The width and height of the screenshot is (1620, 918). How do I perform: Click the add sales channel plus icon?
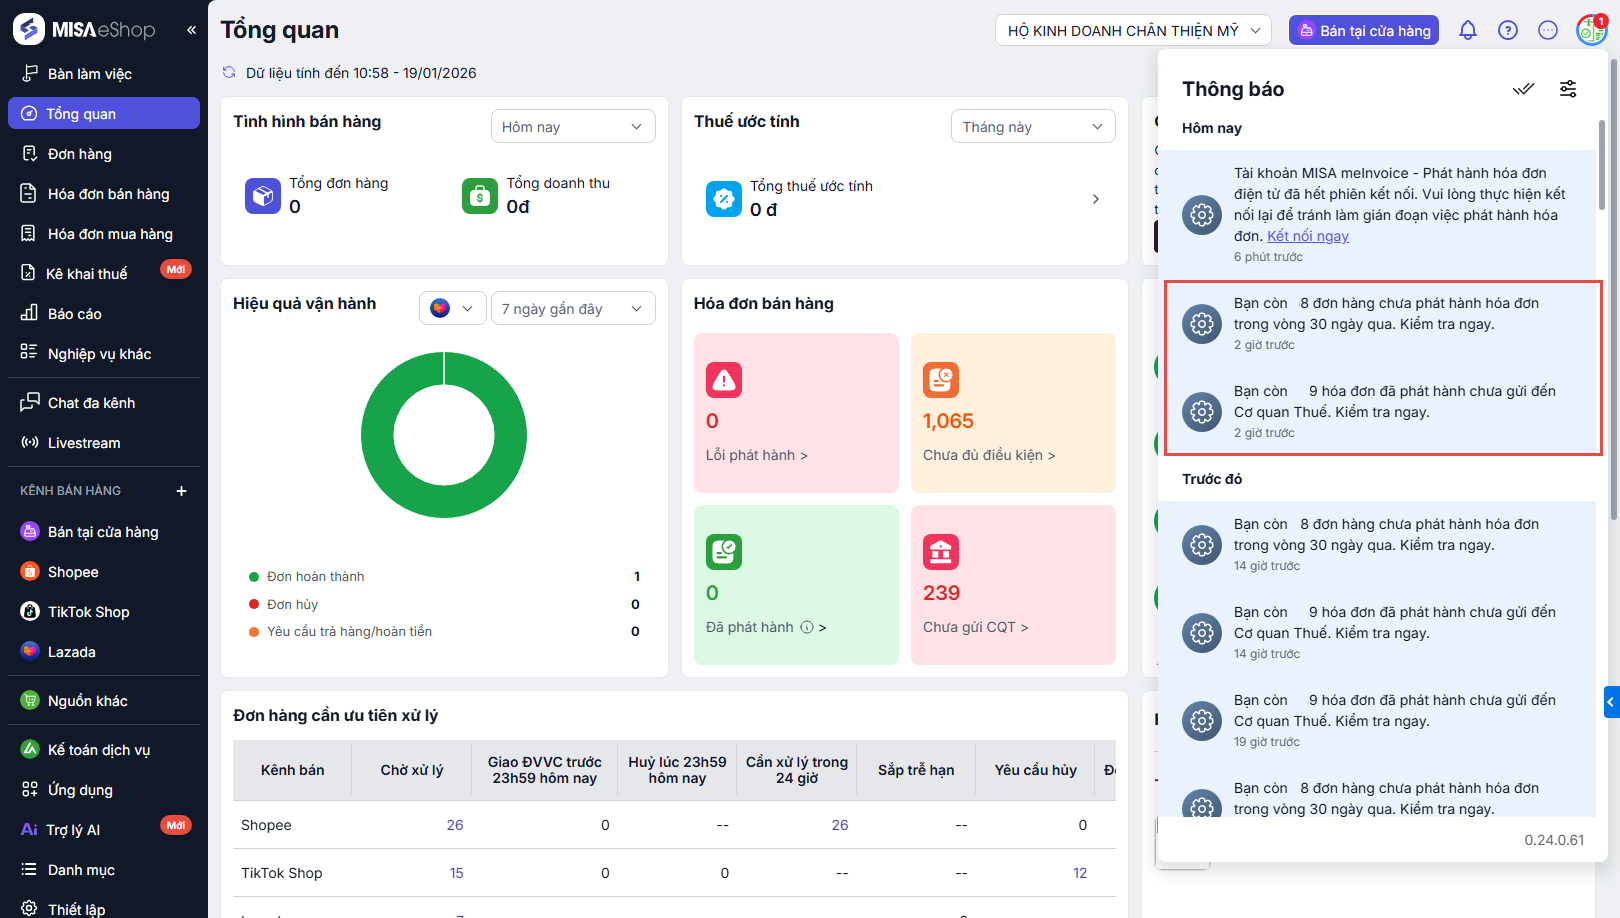[x=181, y=491]
